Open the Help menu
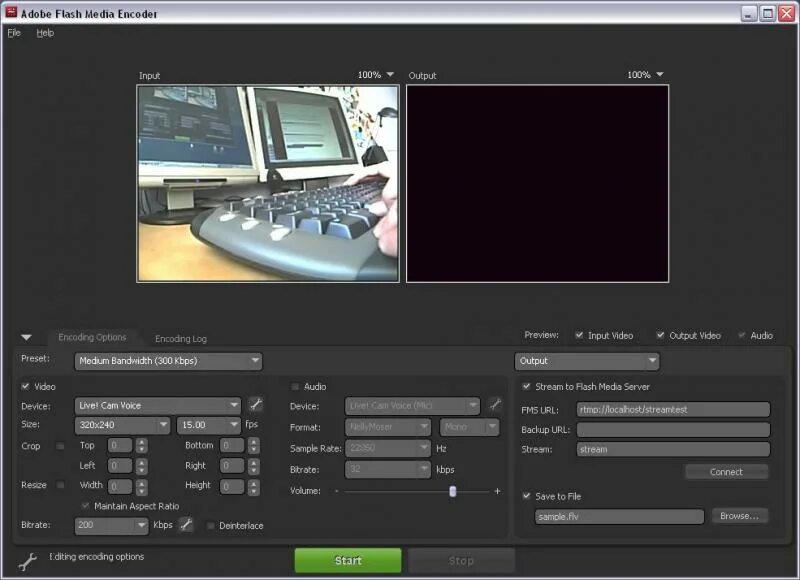The width and height of the screenshot is (800, 580). 45,33
